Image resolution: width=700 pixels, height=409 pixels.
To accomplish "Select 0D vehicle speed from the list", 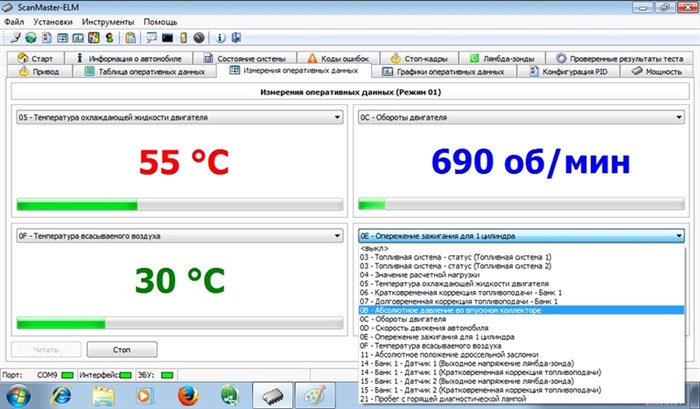I will coord(425,328).
